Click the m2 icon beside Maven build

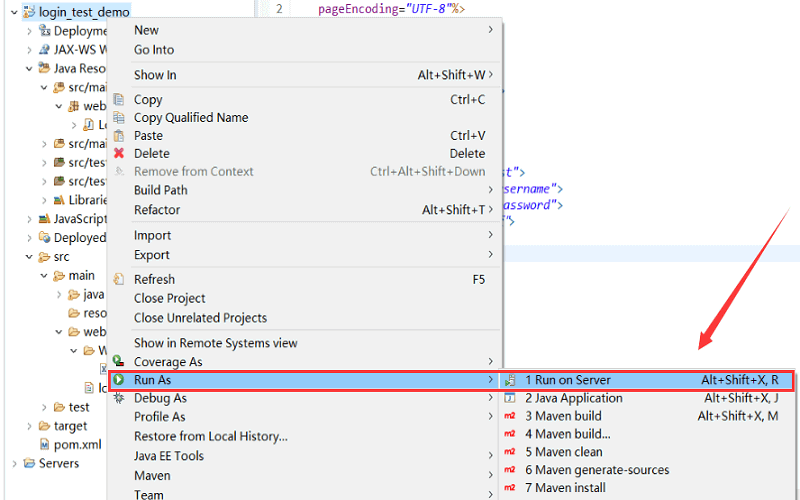click(509, 416)
